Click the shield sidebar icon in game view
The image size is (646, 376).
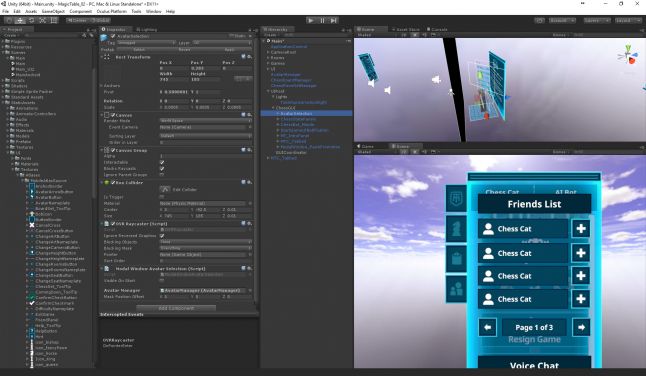456,199
